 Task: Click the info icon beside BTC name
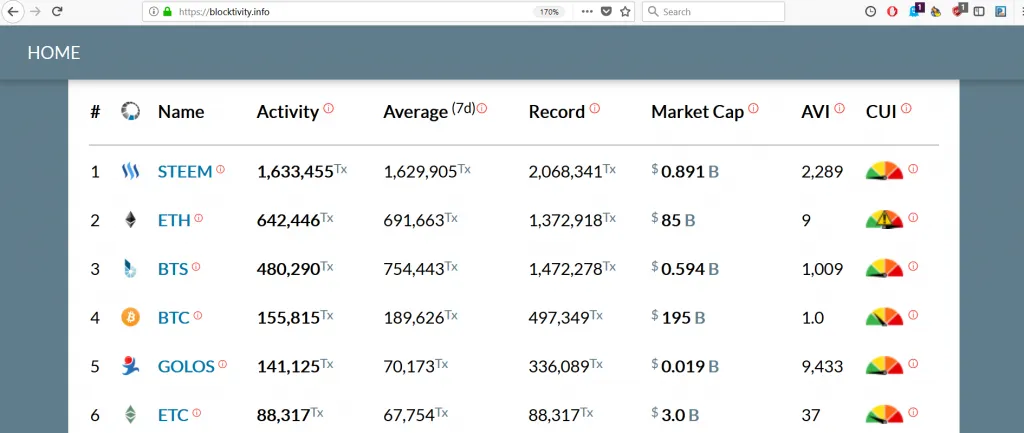198,315
